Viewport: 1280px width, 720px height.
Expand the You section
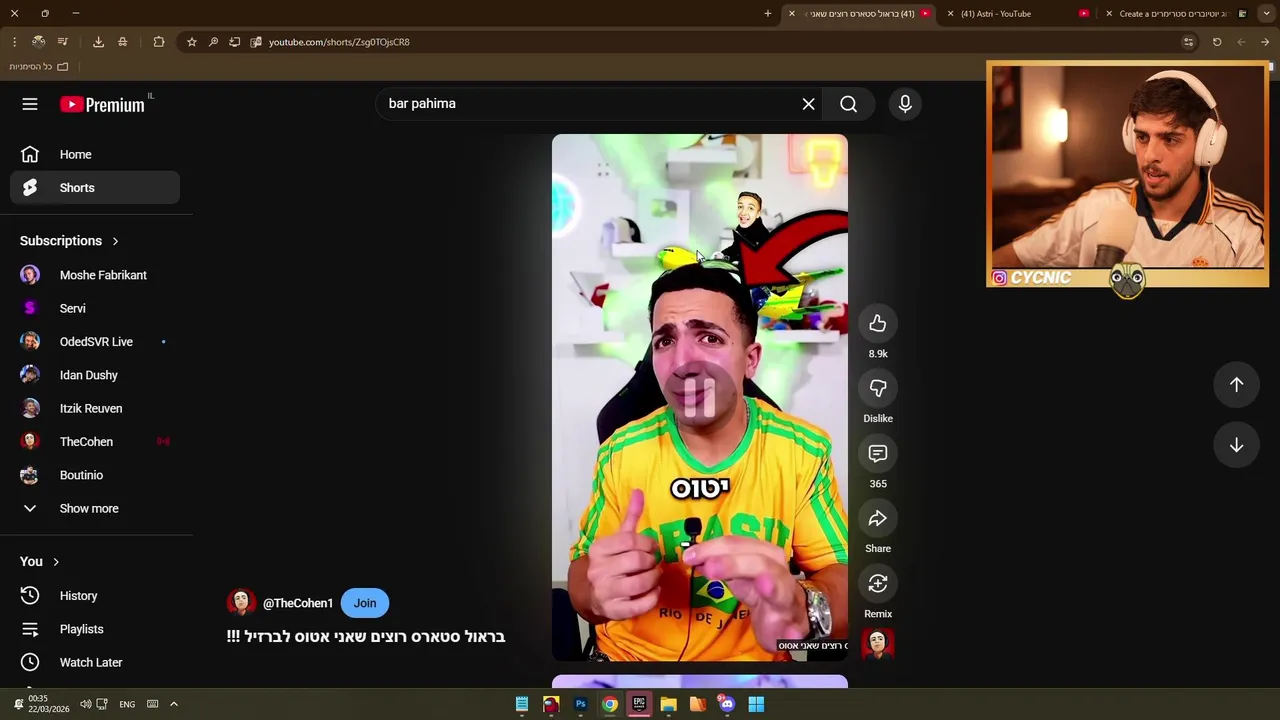coord(40,562)
